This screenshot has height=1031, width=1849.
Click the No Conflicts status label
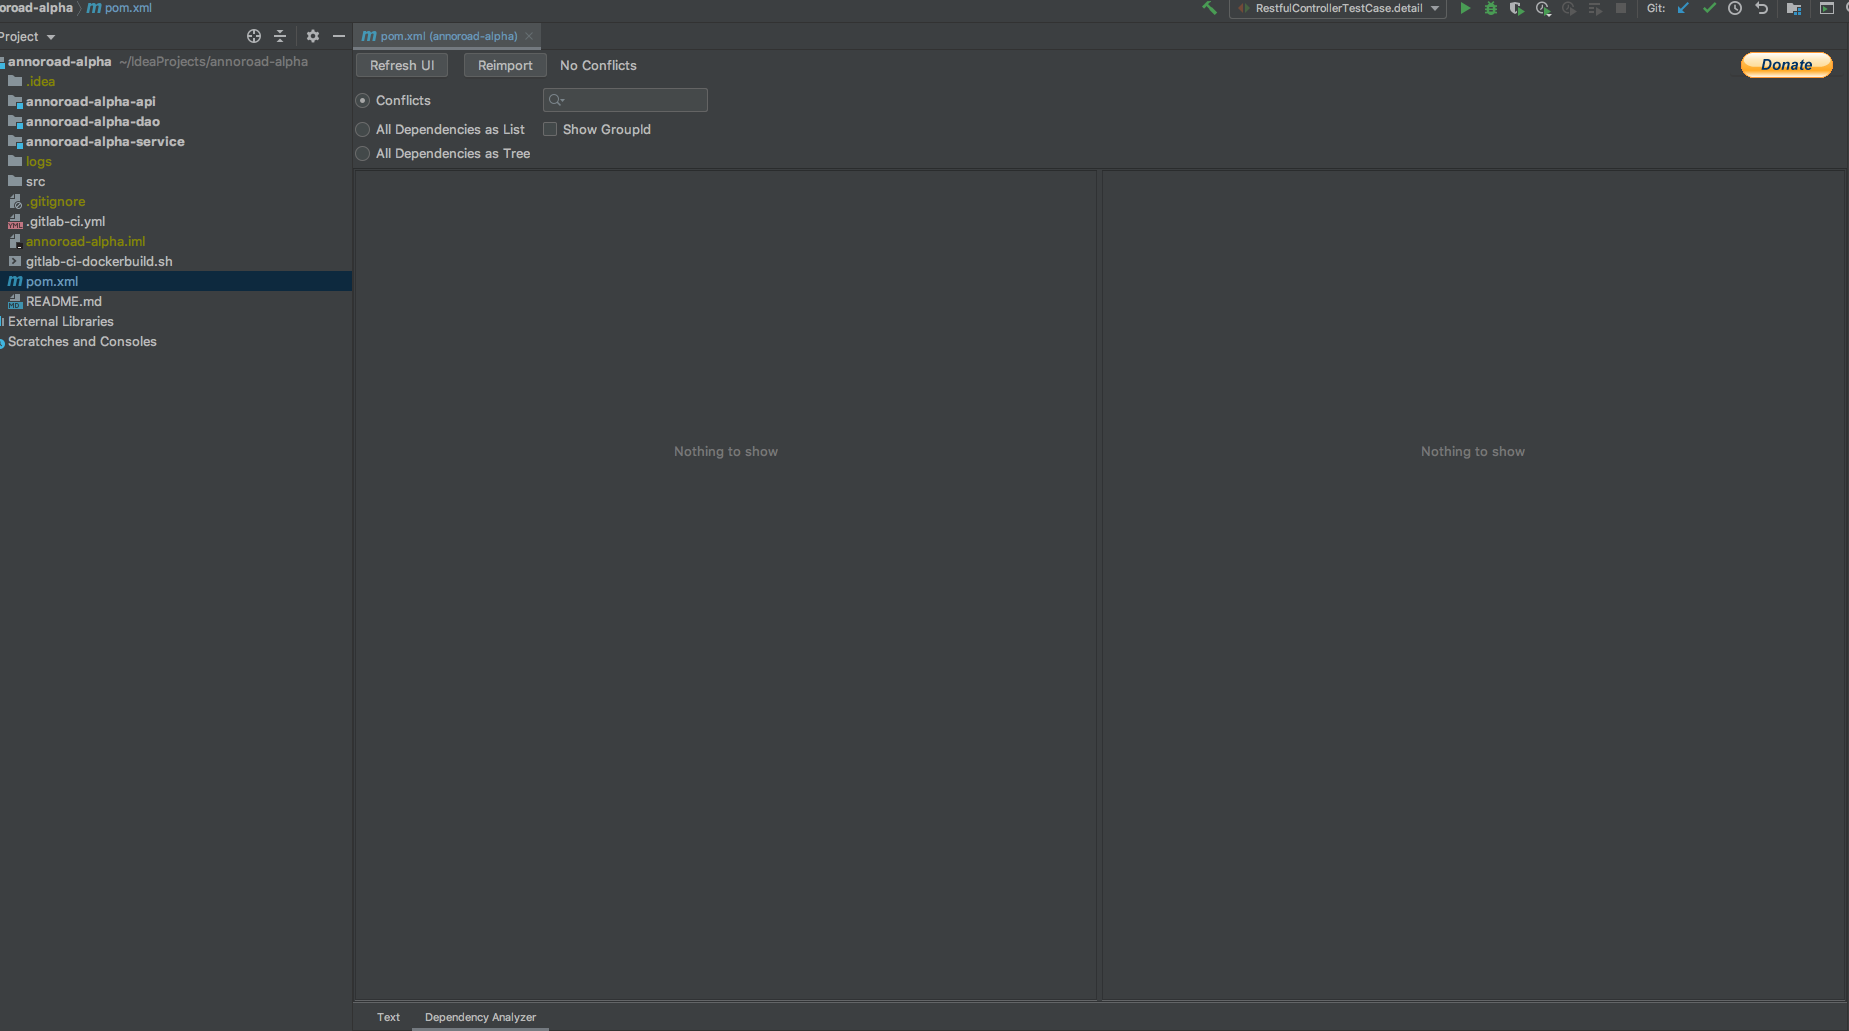(598, 65)
